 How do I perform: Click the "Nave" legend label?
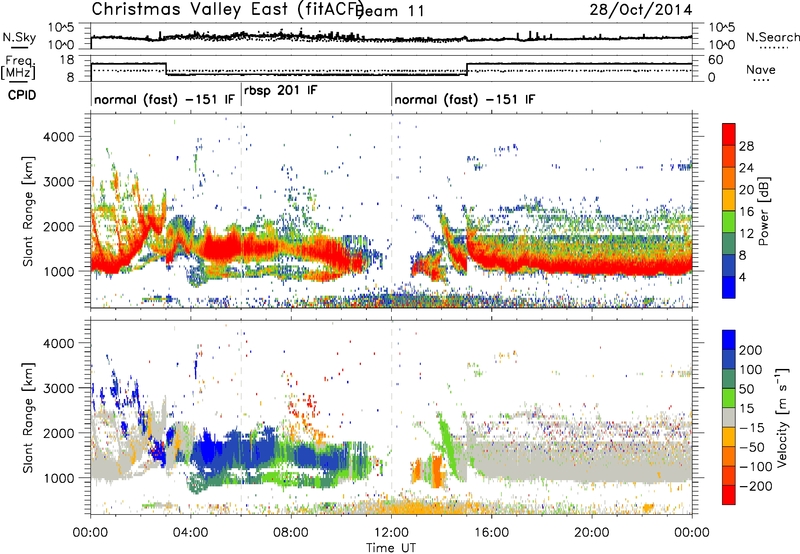pos(761,69)
